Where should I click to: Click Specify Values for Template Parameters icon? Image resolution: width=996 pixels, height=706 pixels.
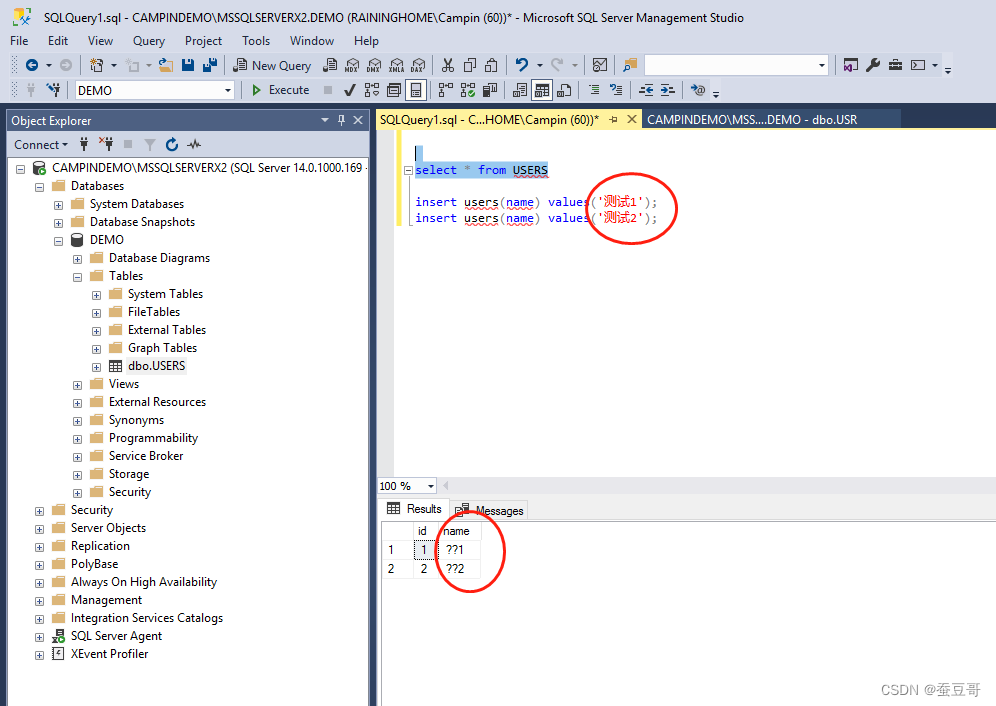[698, 90]
